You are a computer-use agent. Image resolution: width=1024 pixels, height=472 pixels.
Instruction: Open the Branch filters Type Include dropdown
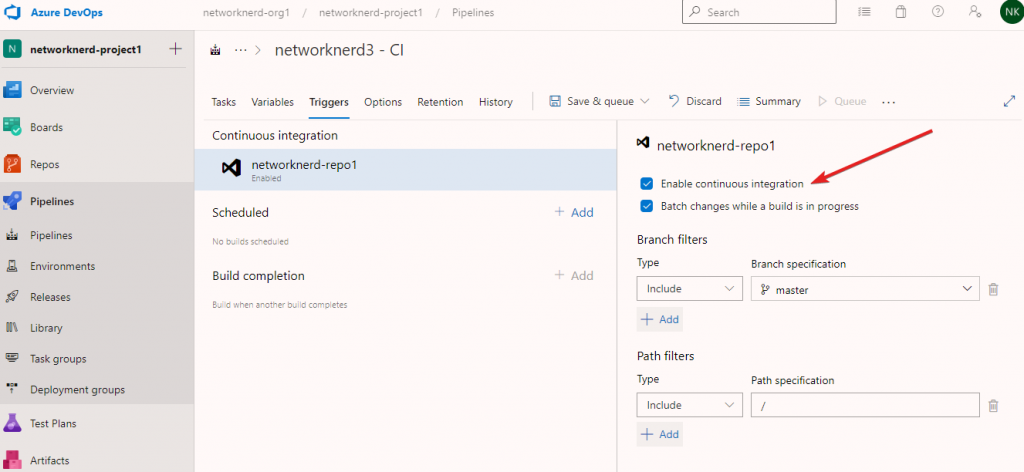(x=690, y=289)
